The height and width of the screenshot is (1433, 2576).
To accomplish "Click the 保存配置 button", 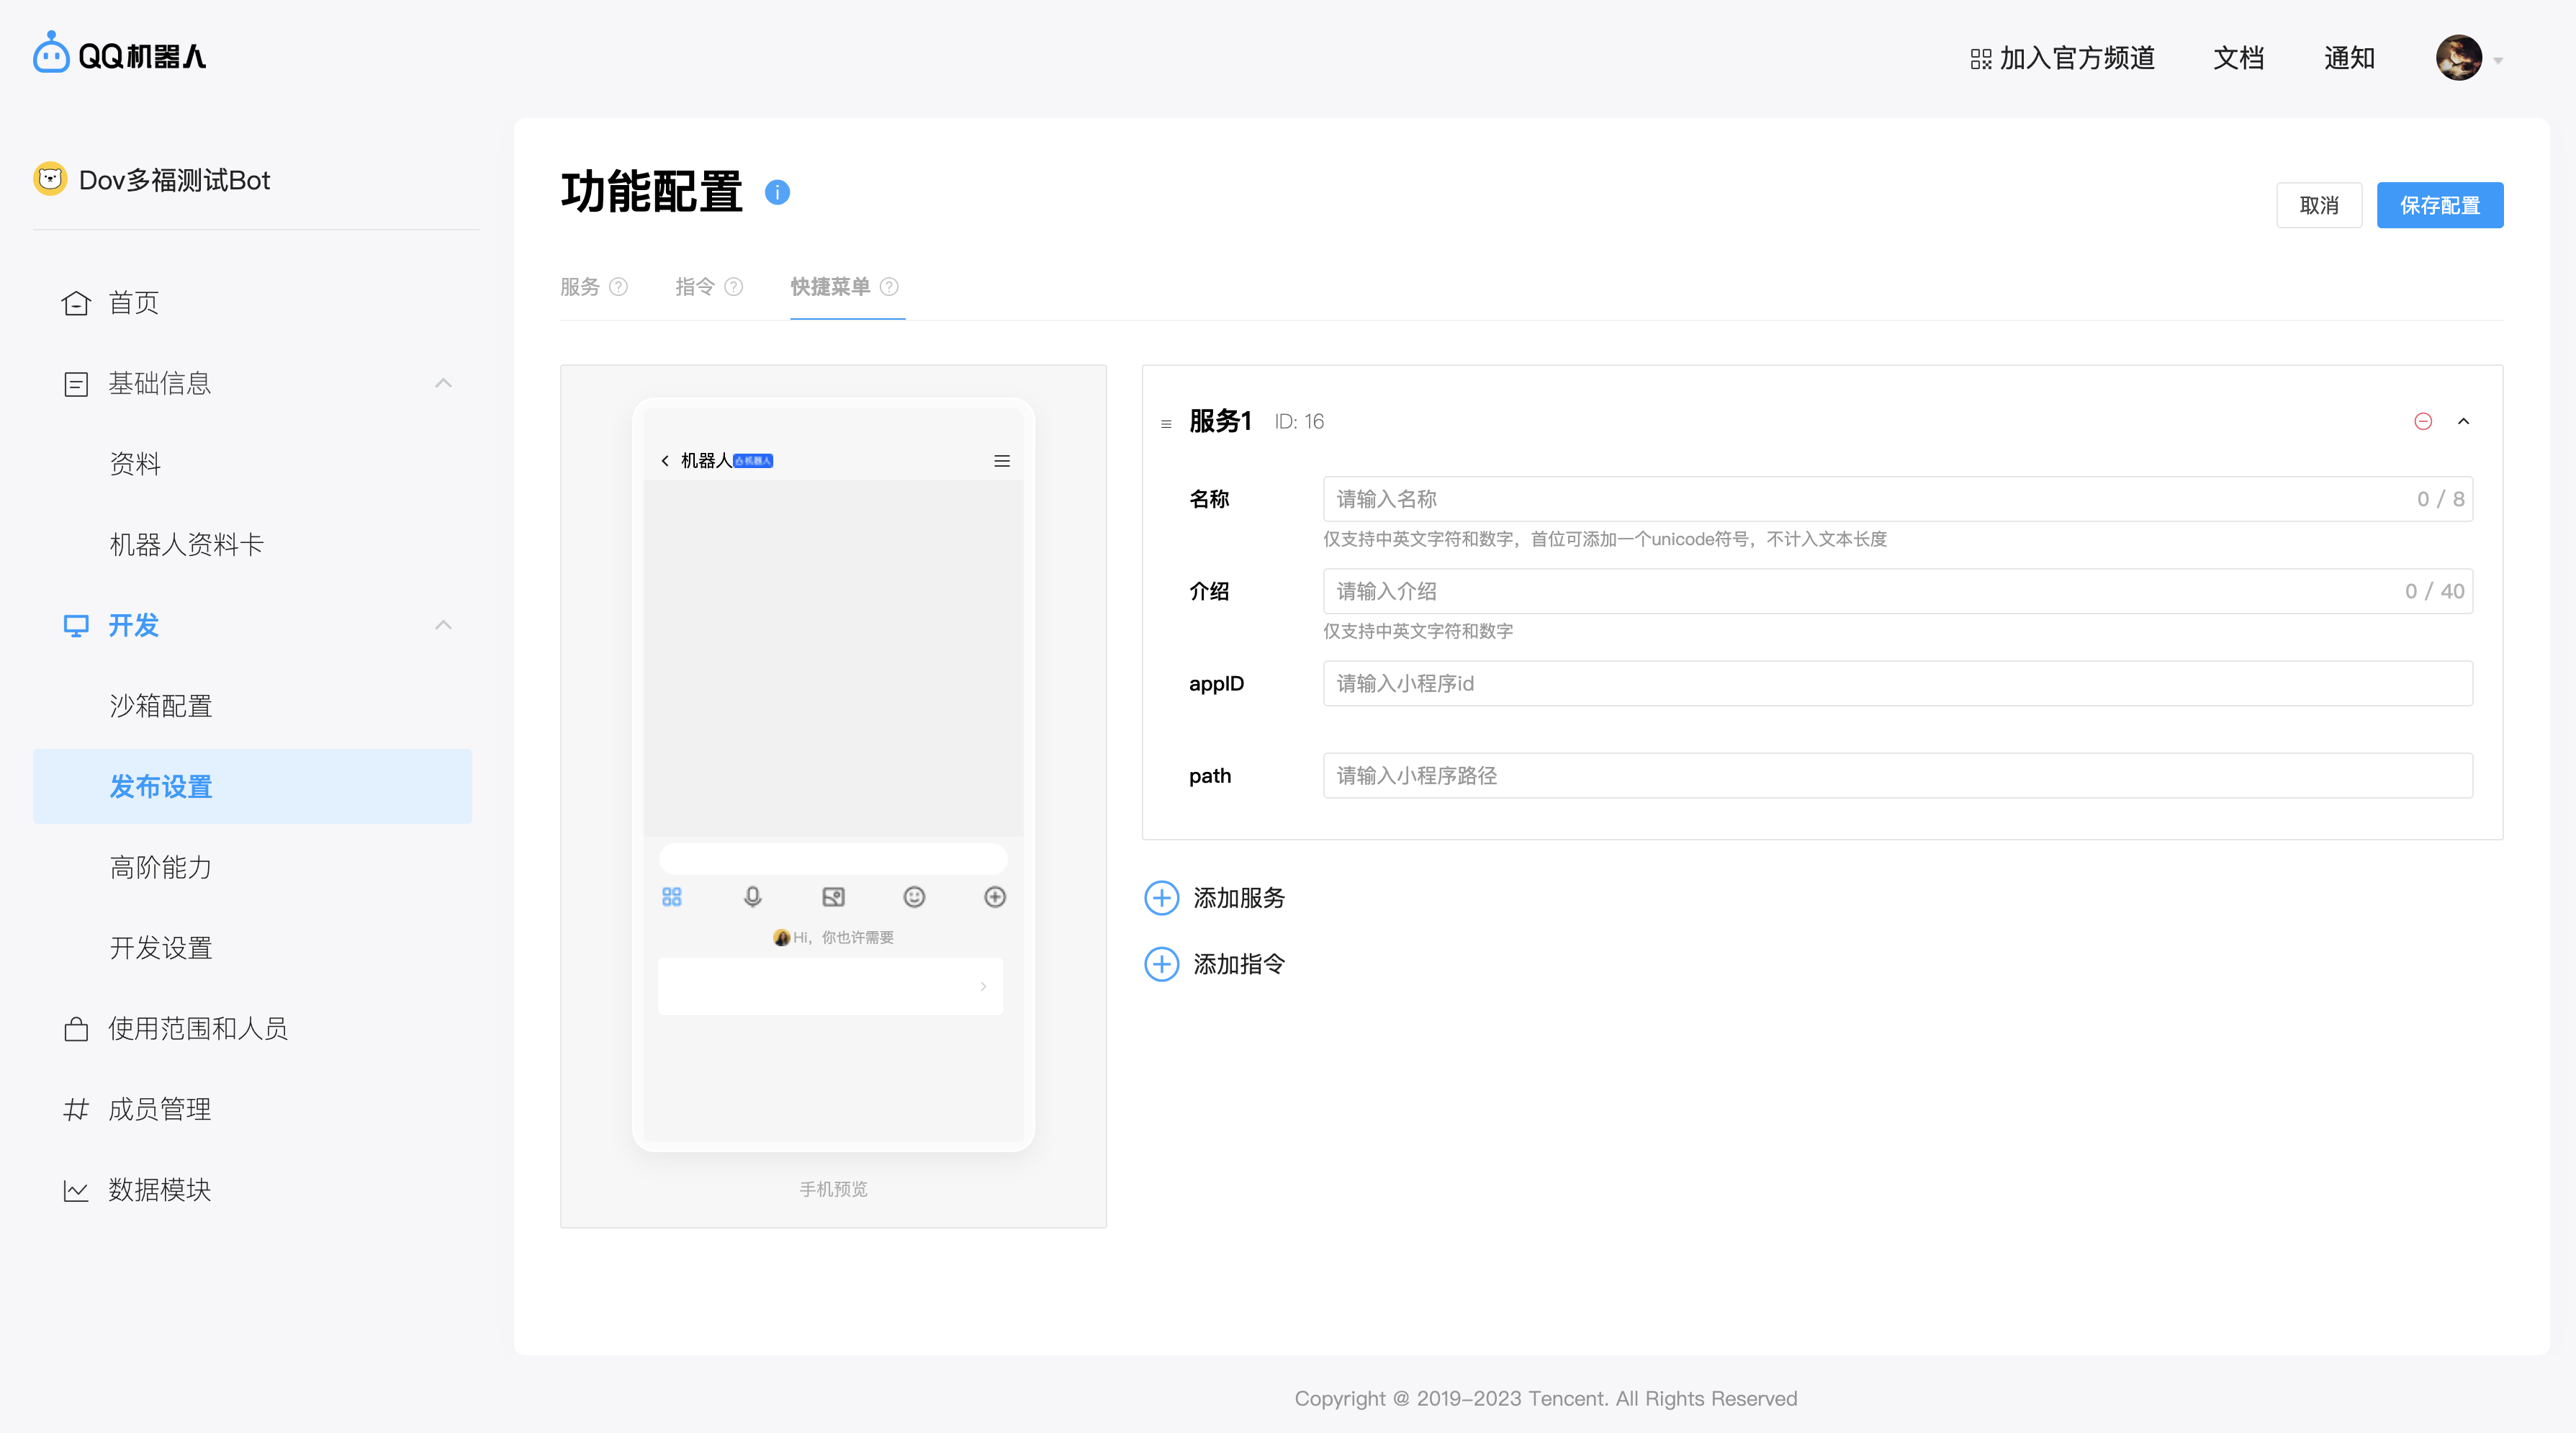I will click(2439, 205).
